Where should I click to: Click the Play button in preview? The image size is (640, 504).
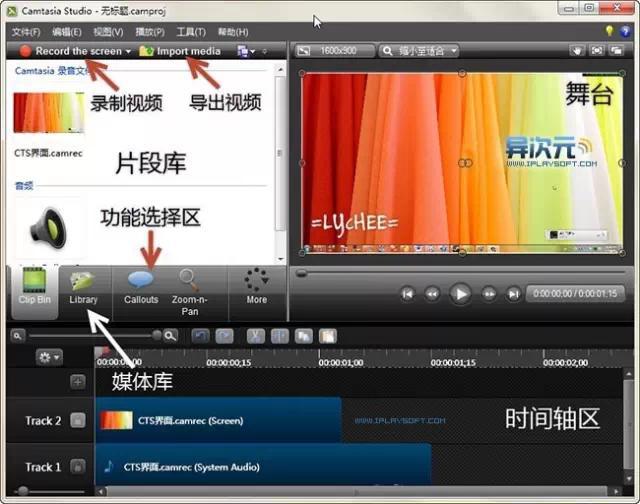coord(460,294)
